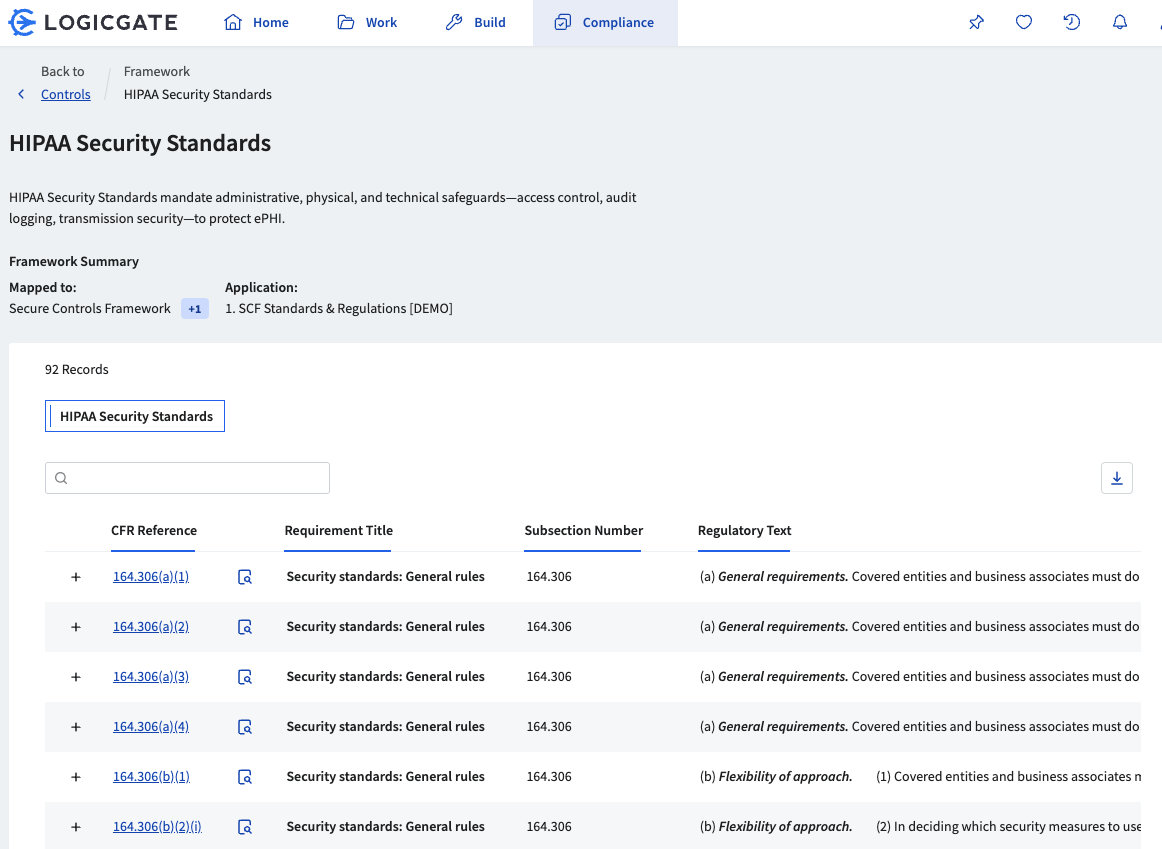Screen dimensions: 1162x849
Task: Click the records search field
Action: 187,478
